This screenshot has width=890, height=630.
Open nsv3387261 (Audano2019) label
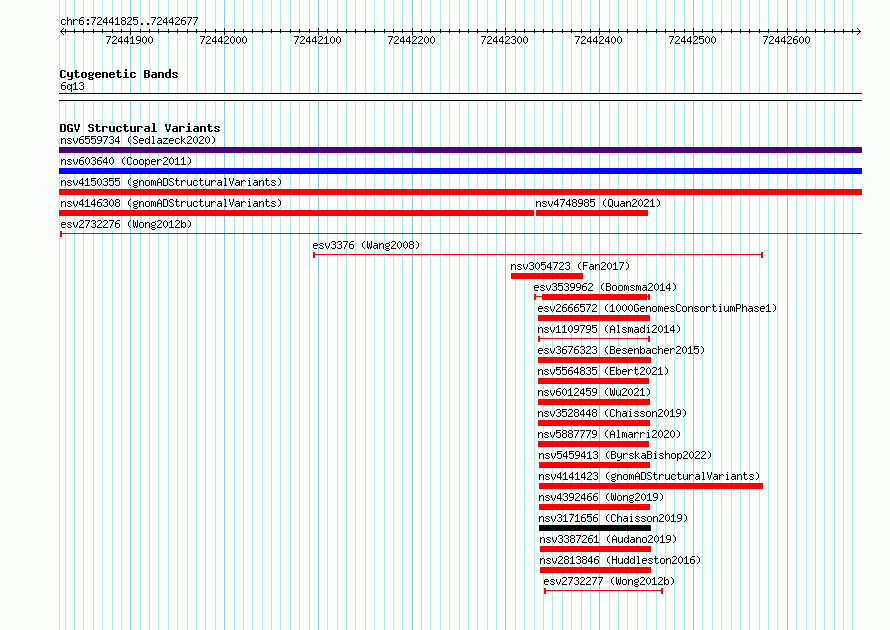[608, 539]
